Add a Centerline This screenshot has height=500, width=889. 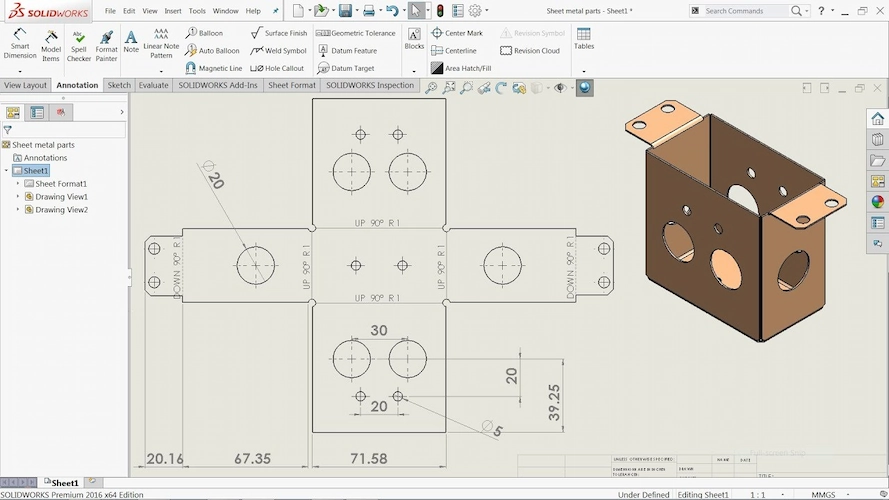tap(454, 50)
